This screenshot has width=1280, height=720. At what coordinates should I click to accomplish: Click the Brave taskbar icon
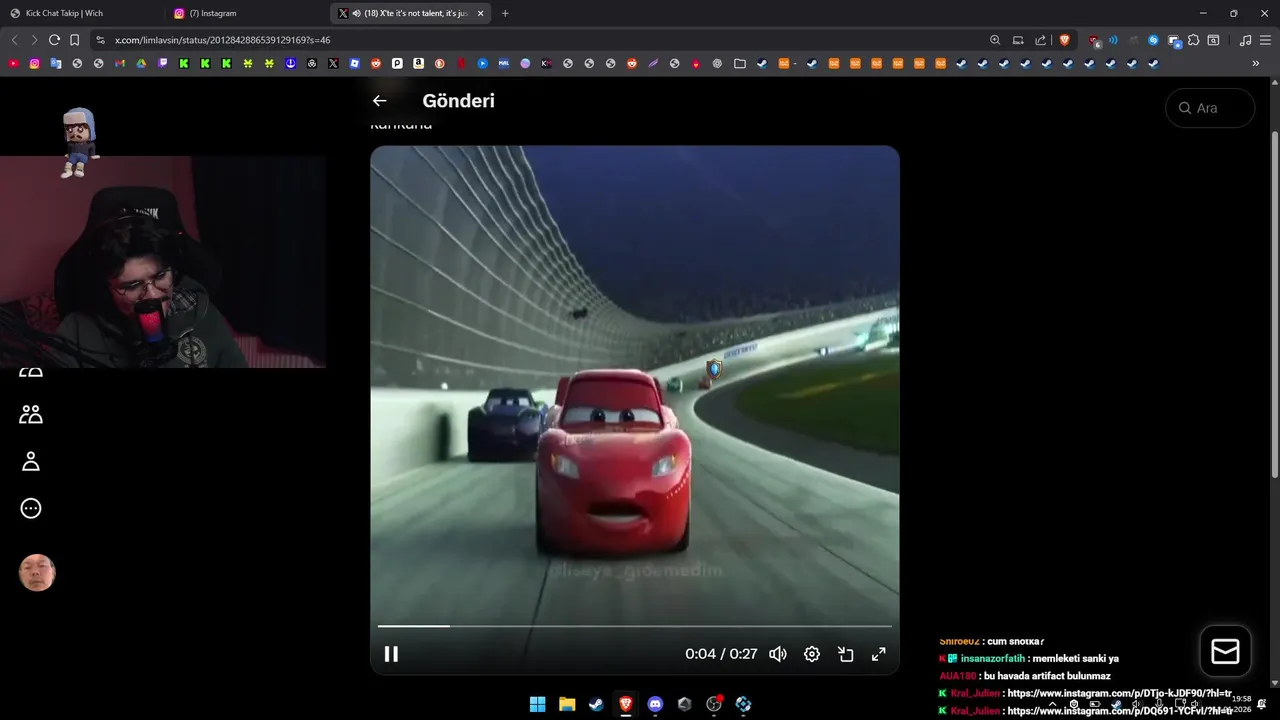click(x=626, y=704)
